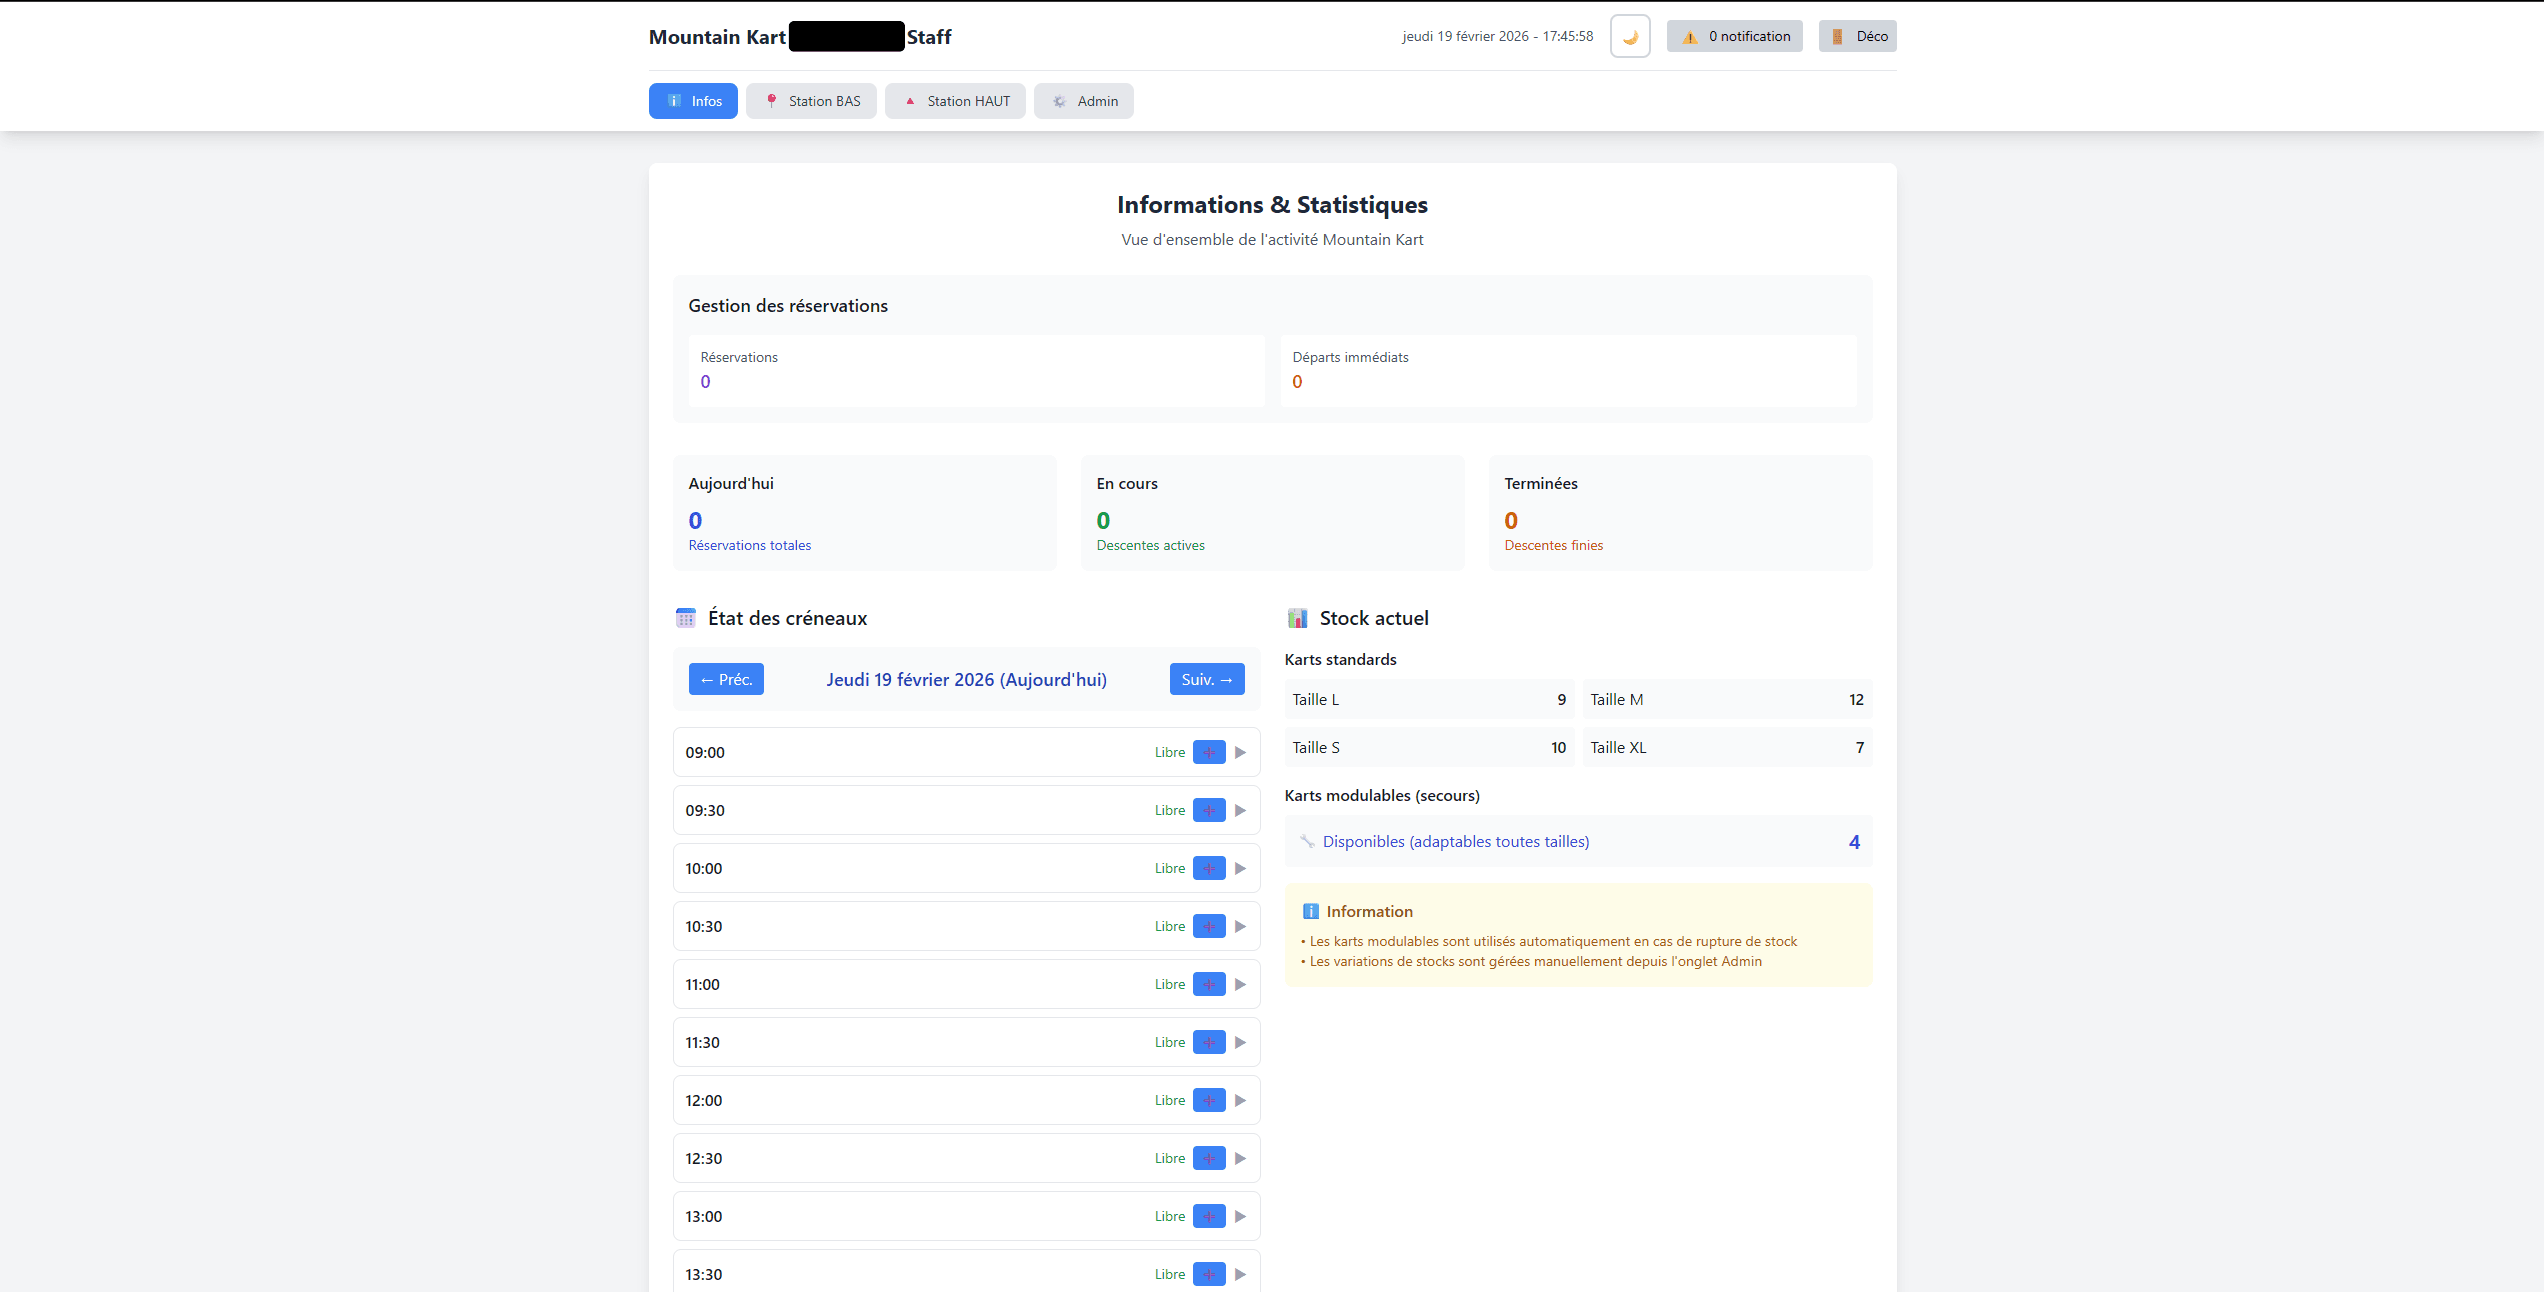This screenshot has width=2544, height=1292.
Task: Expand the 12:30 slot disclosure arrow
Action: click(x=1241, y=1158)
